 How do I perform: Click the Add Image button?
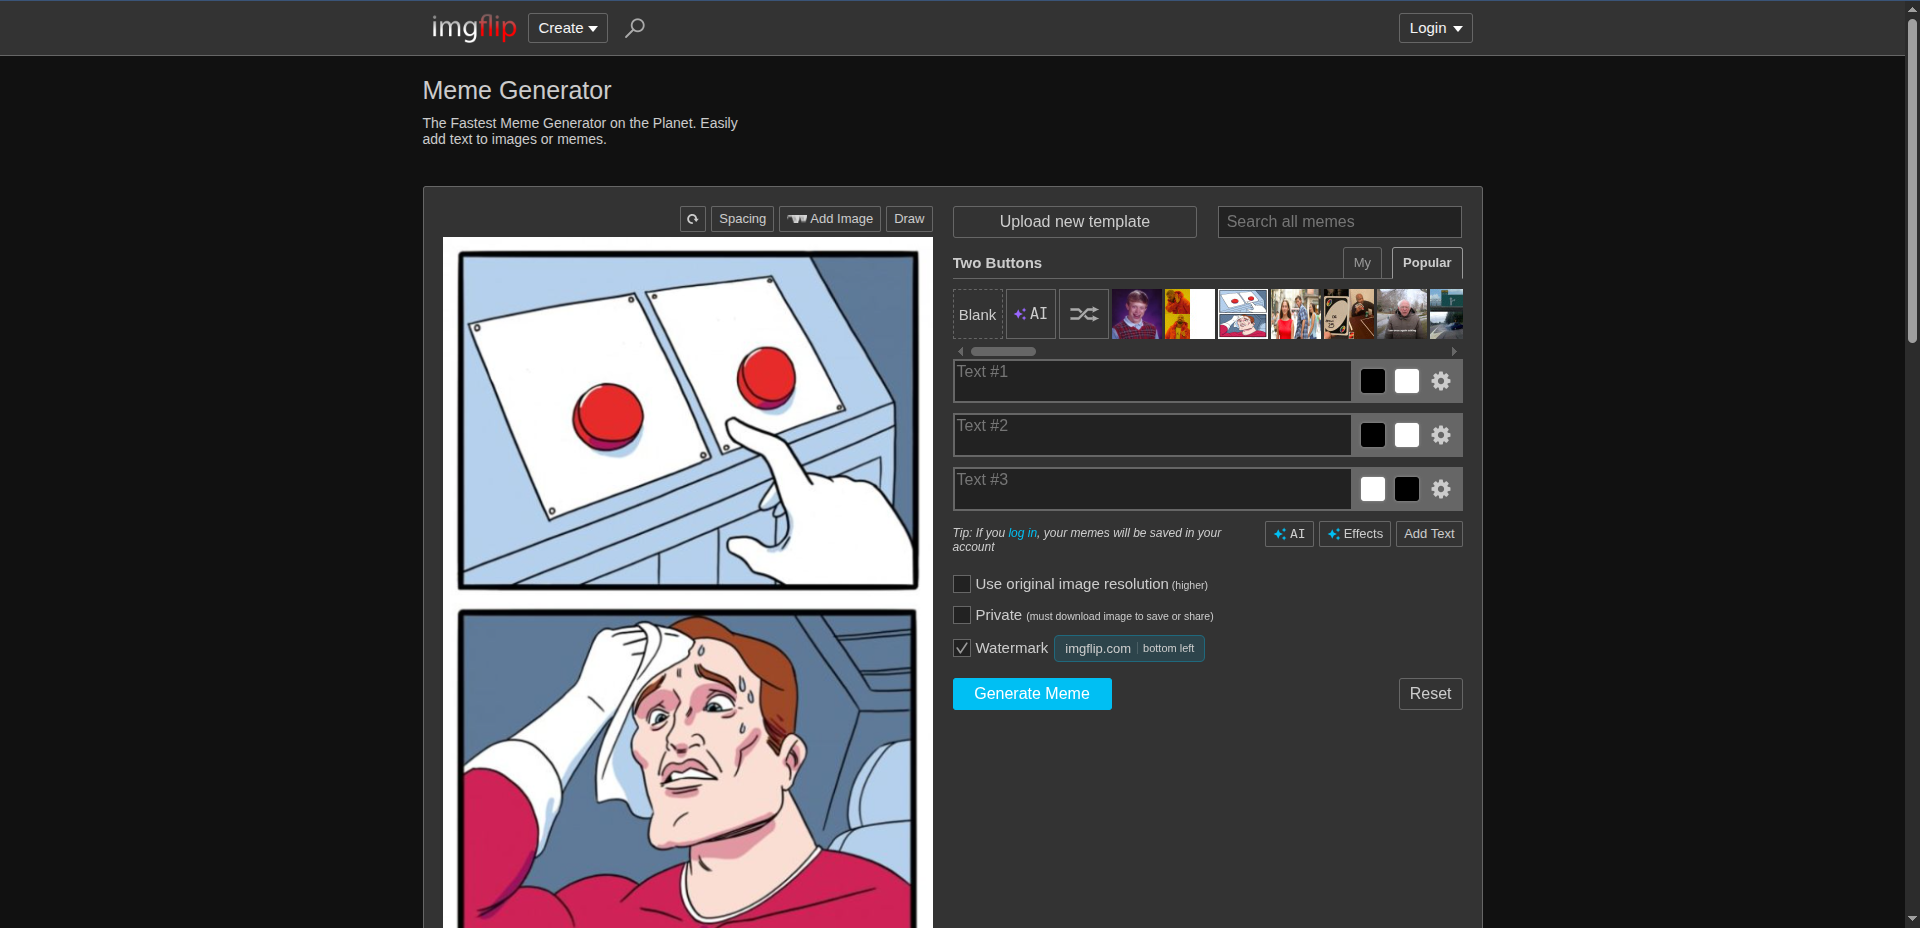click(830, 219)
